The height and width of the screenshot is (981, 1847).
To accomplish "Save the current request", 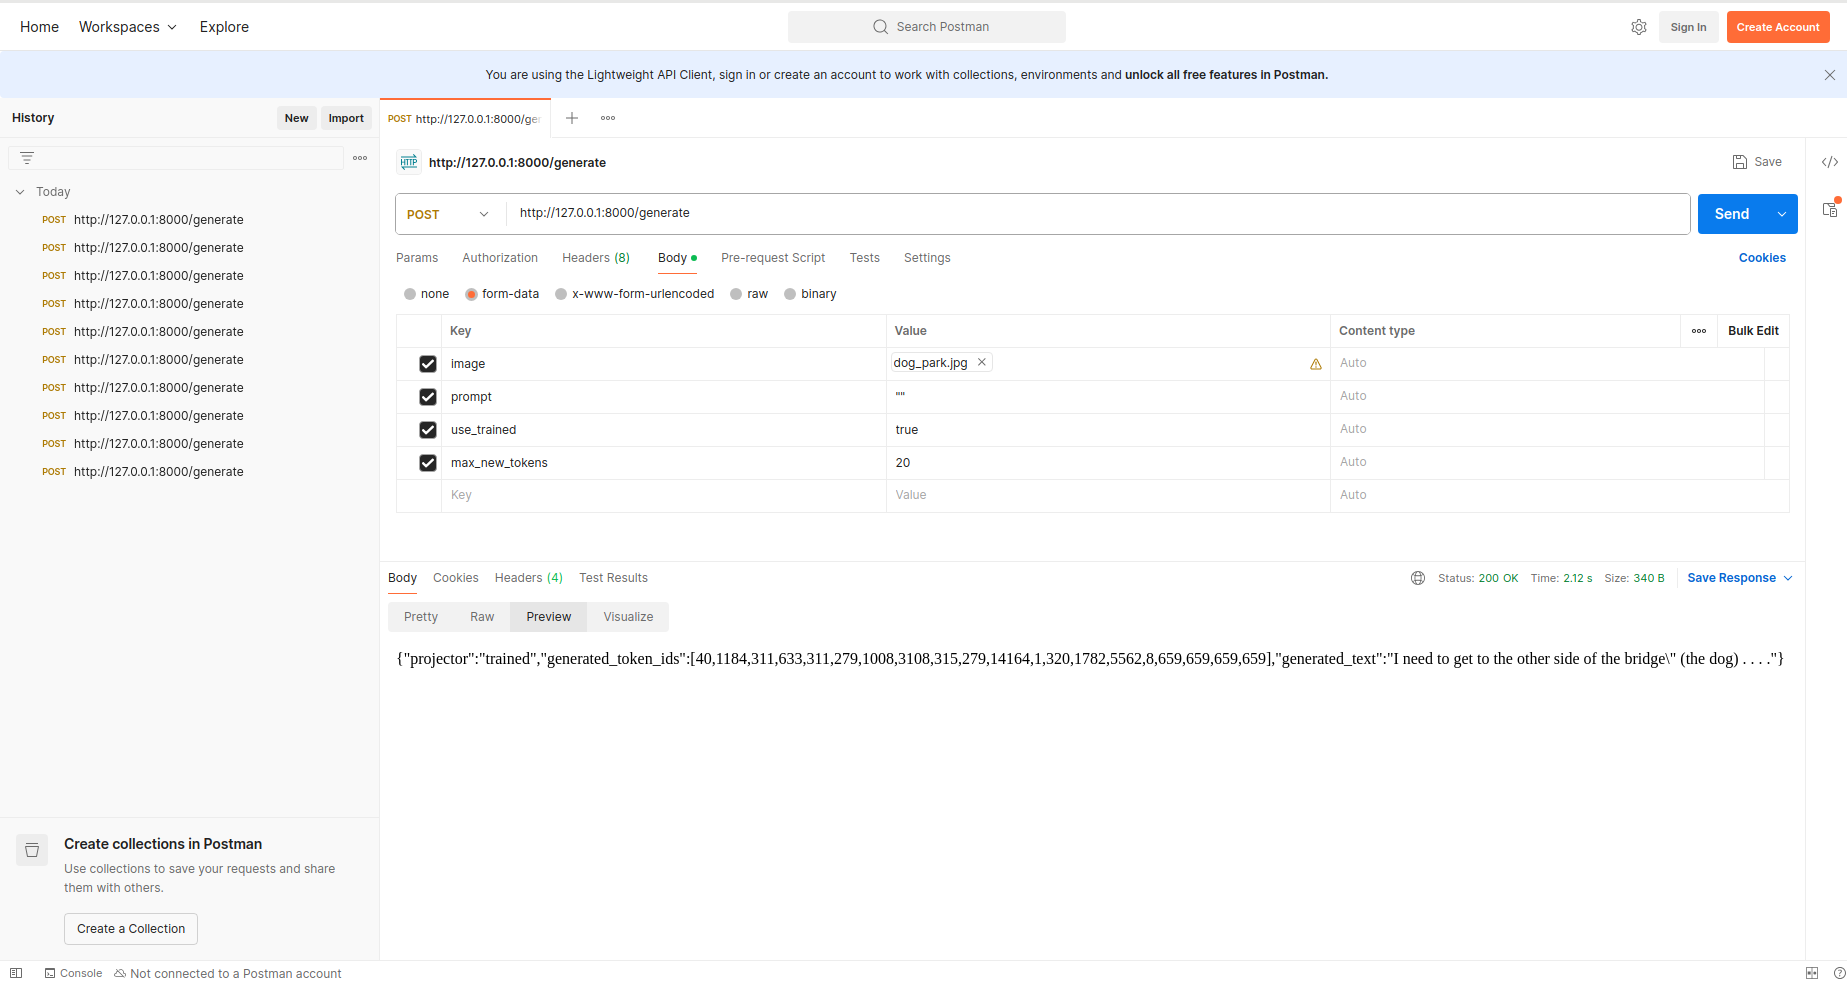I will pos(1757,162).
